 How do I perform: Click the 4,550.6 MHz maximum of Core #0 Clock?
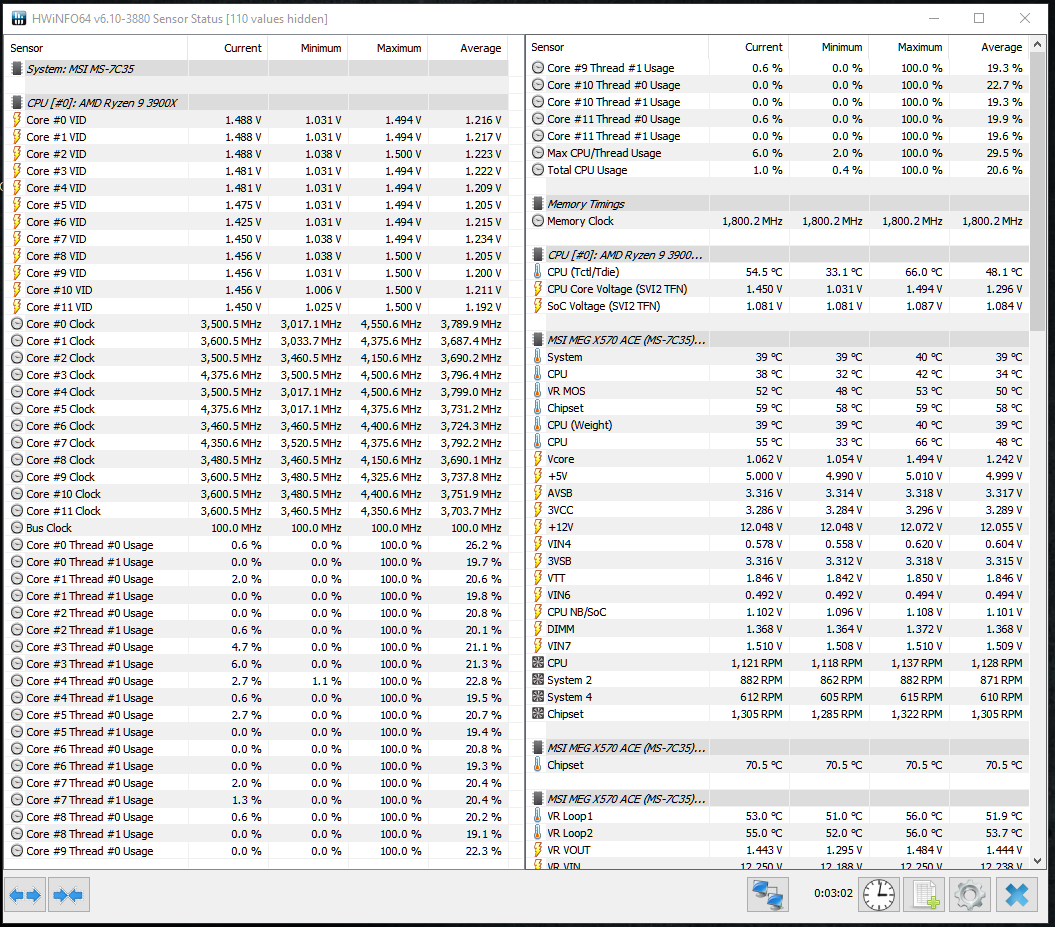(x=390, y=324)
